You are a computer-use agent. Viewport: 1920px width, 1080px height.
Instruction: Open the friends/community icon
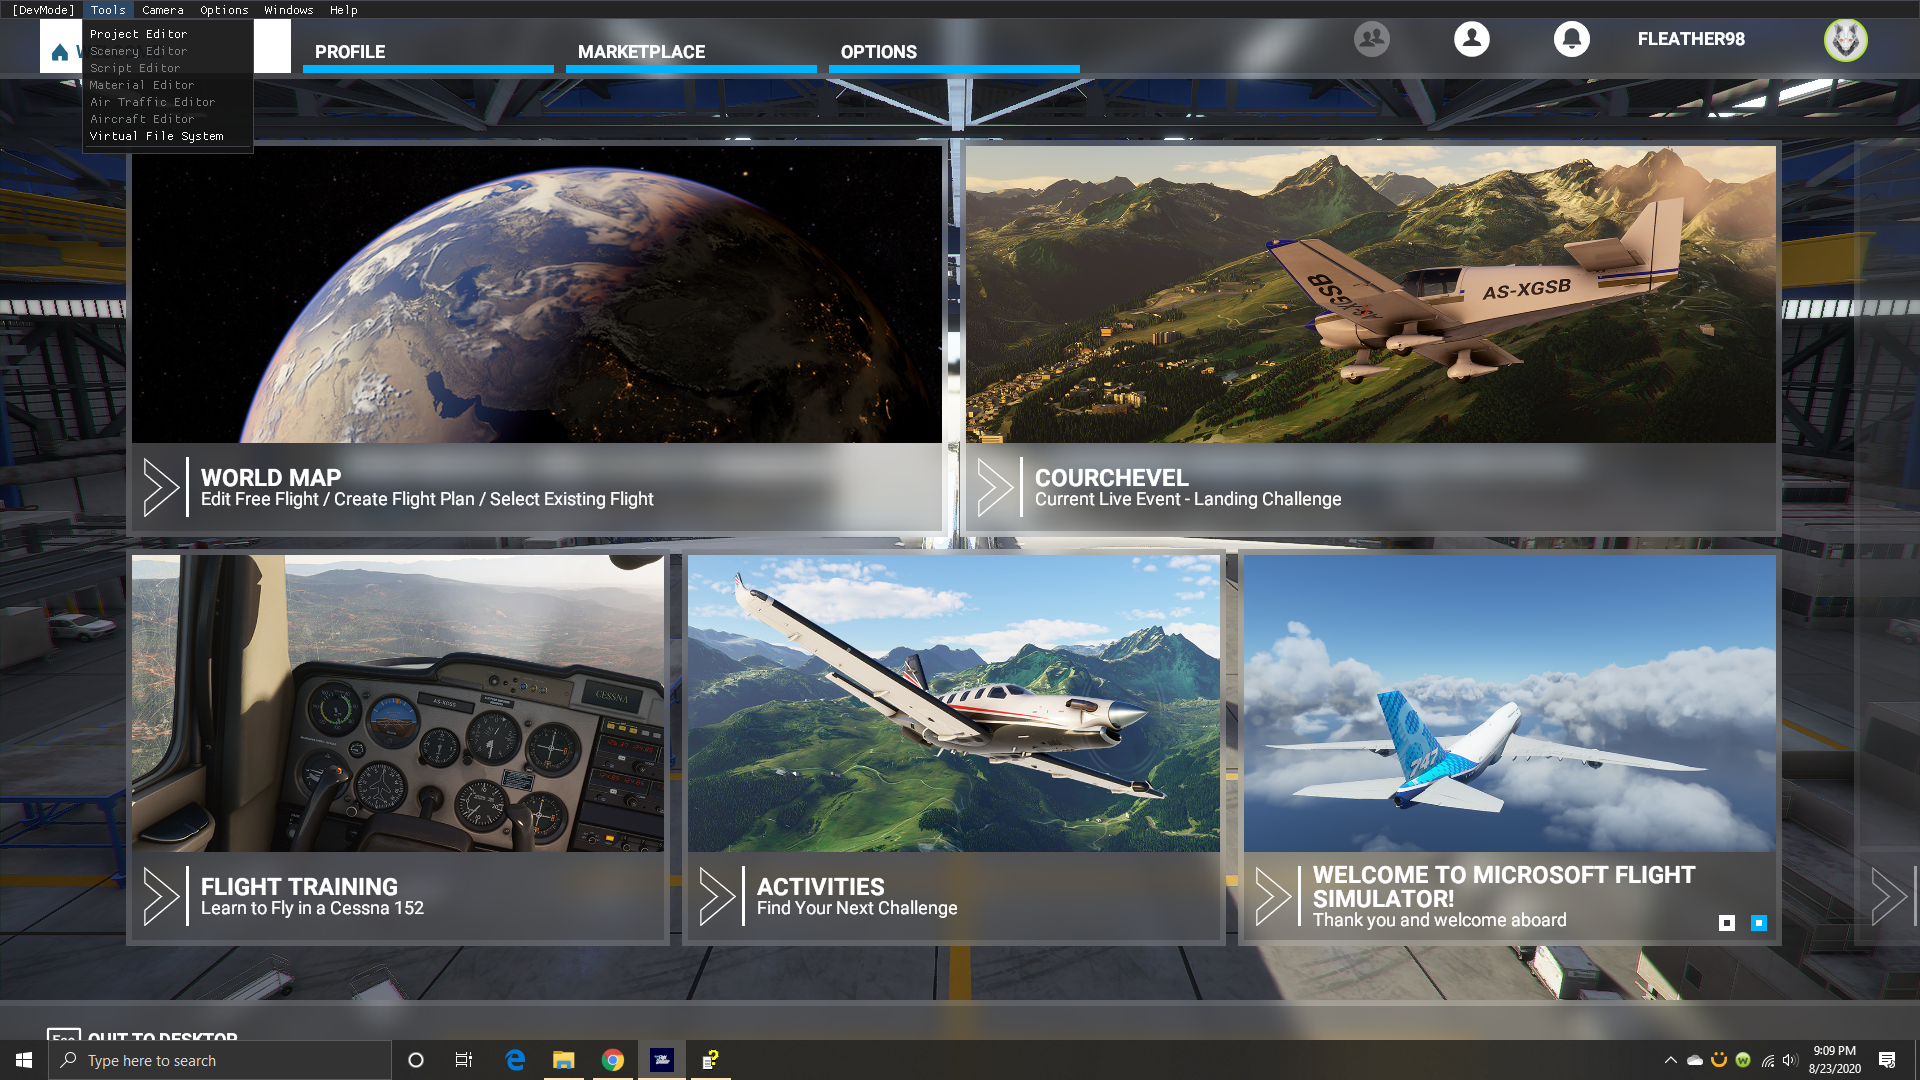[1371, 39]
